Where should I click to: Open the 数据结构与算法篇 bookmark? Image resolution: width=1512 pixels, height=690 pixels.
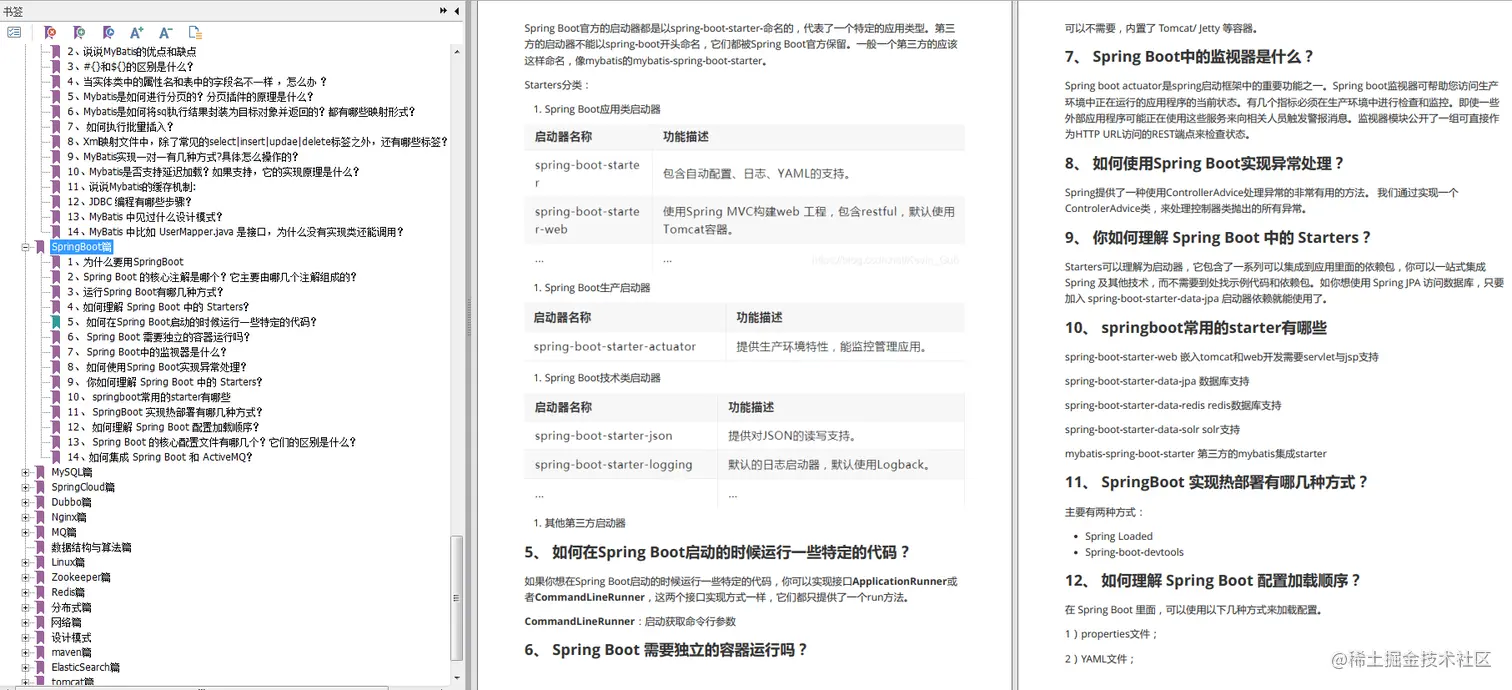93,547
